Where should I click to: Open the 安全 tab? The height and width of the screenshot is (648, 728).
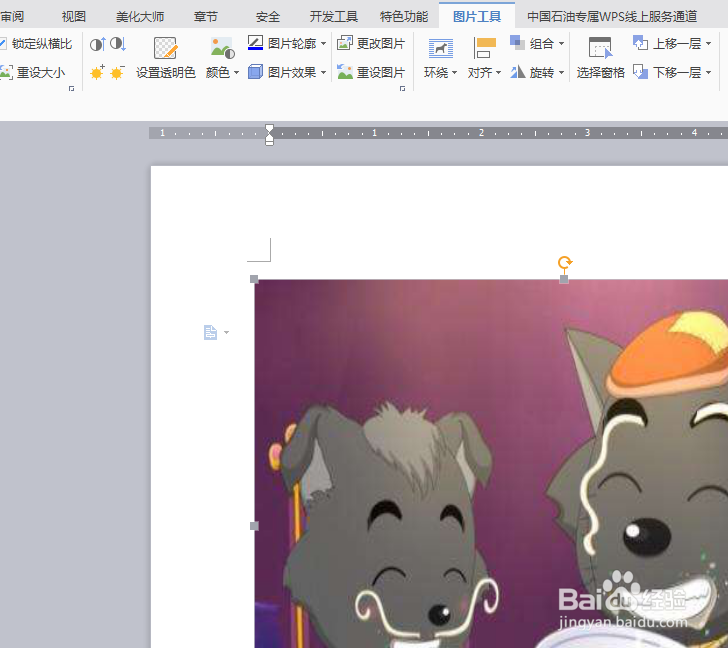pyautogui.click(x=268, y=17)
